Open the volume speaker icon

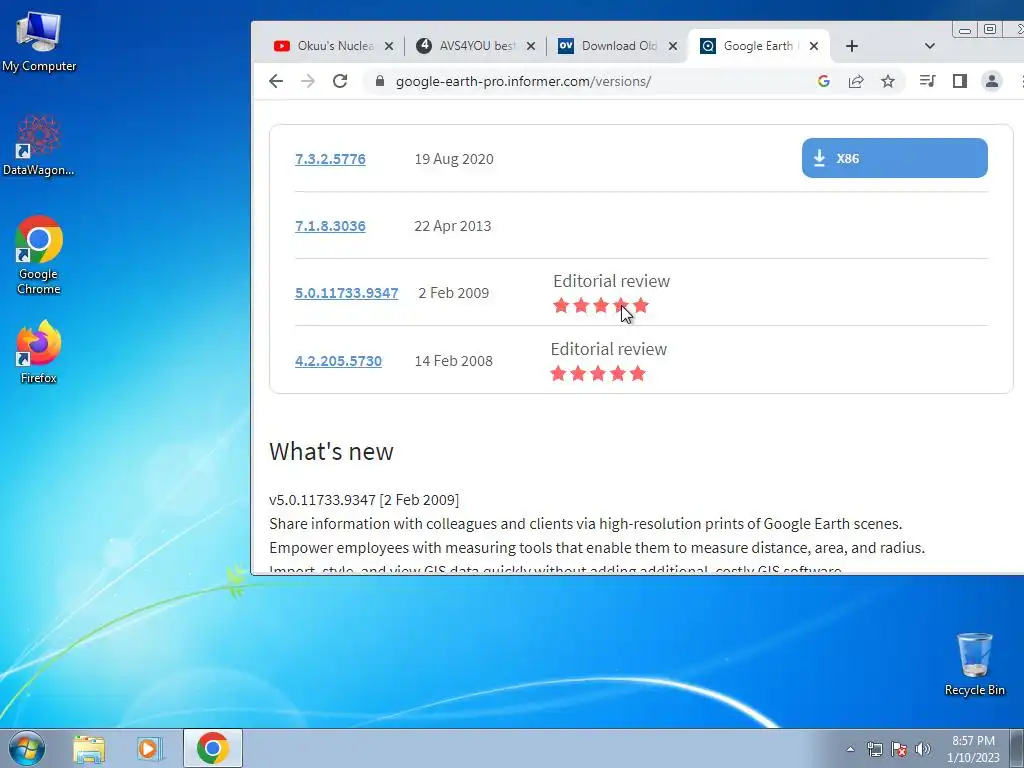[x=923, y=749]
